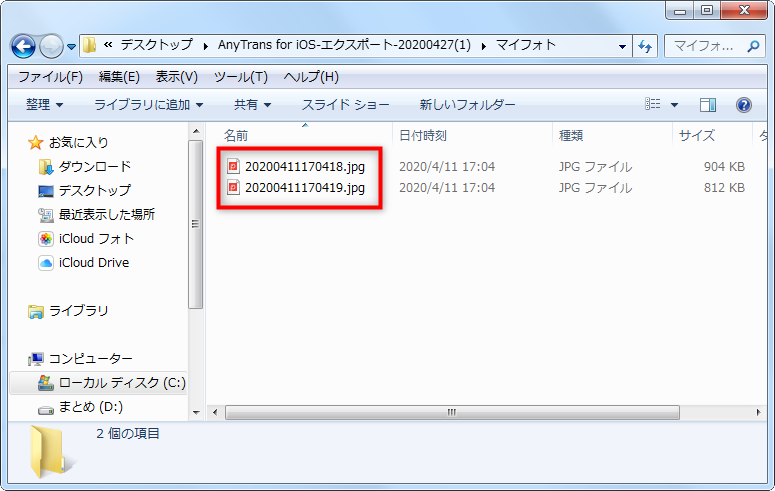Image resolution: width=775 pixels, height=491 pixels.
Task: Open recent pages dropdown beside navigation arrows
Action: (x=72, y=47)
